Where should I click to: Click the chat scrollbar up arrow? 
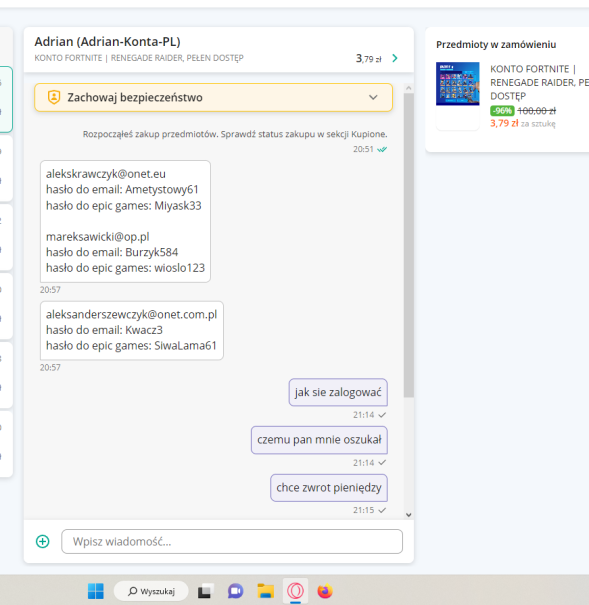tap(408, 88)
